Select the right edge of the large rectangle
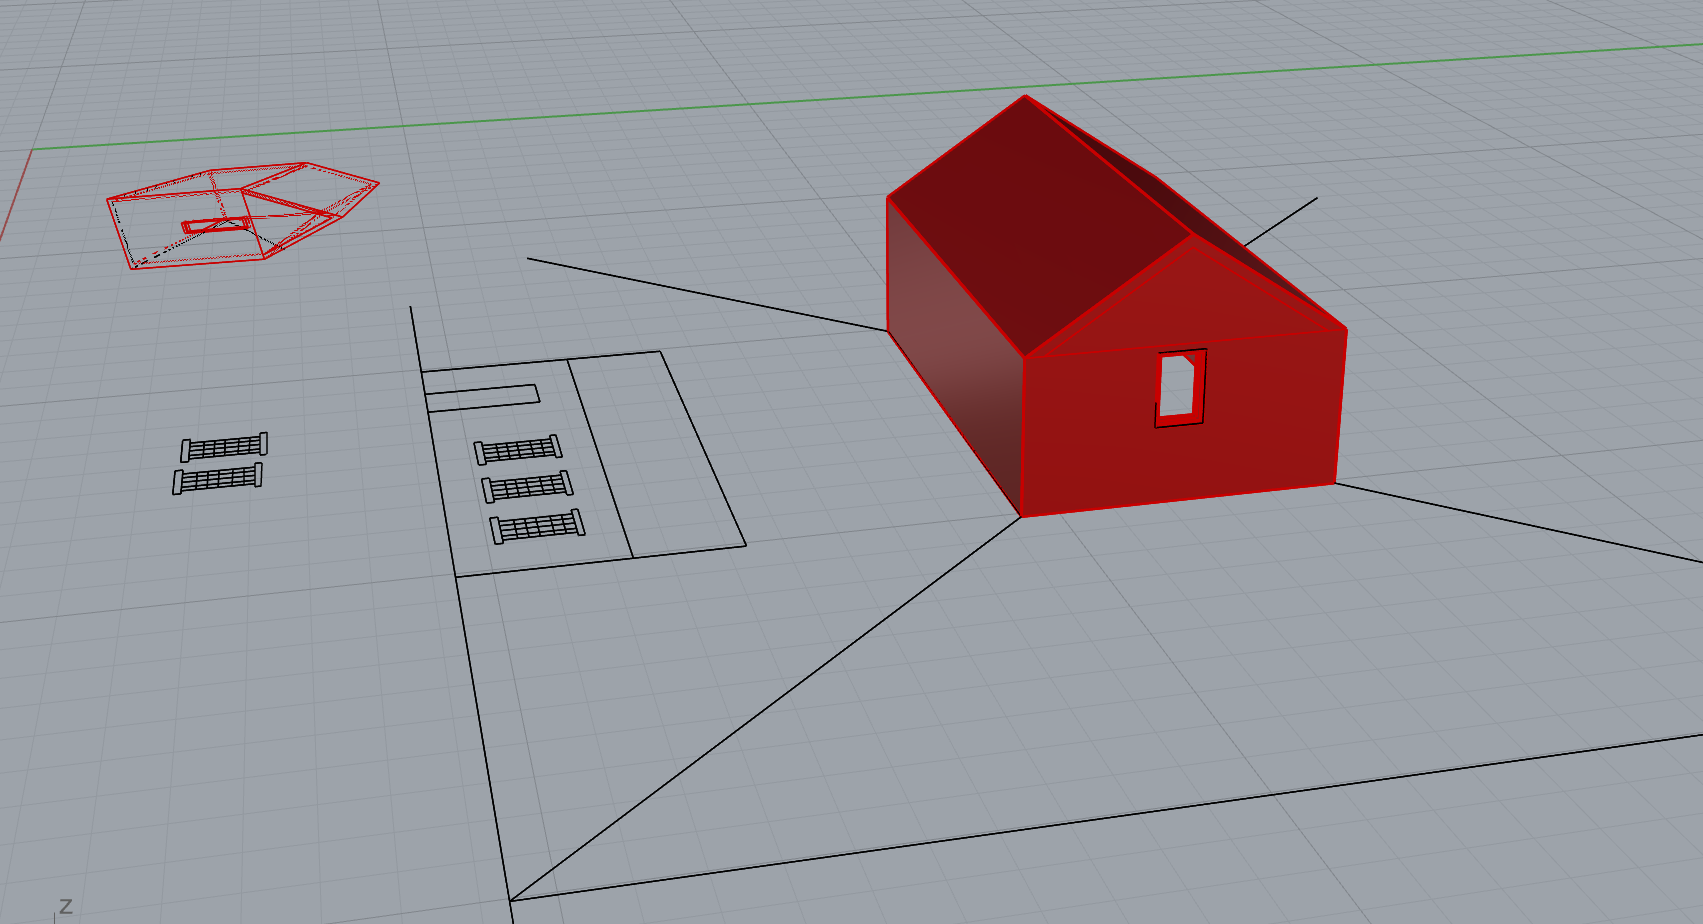Screen dimensions: 1703x924 coord(703,448)
